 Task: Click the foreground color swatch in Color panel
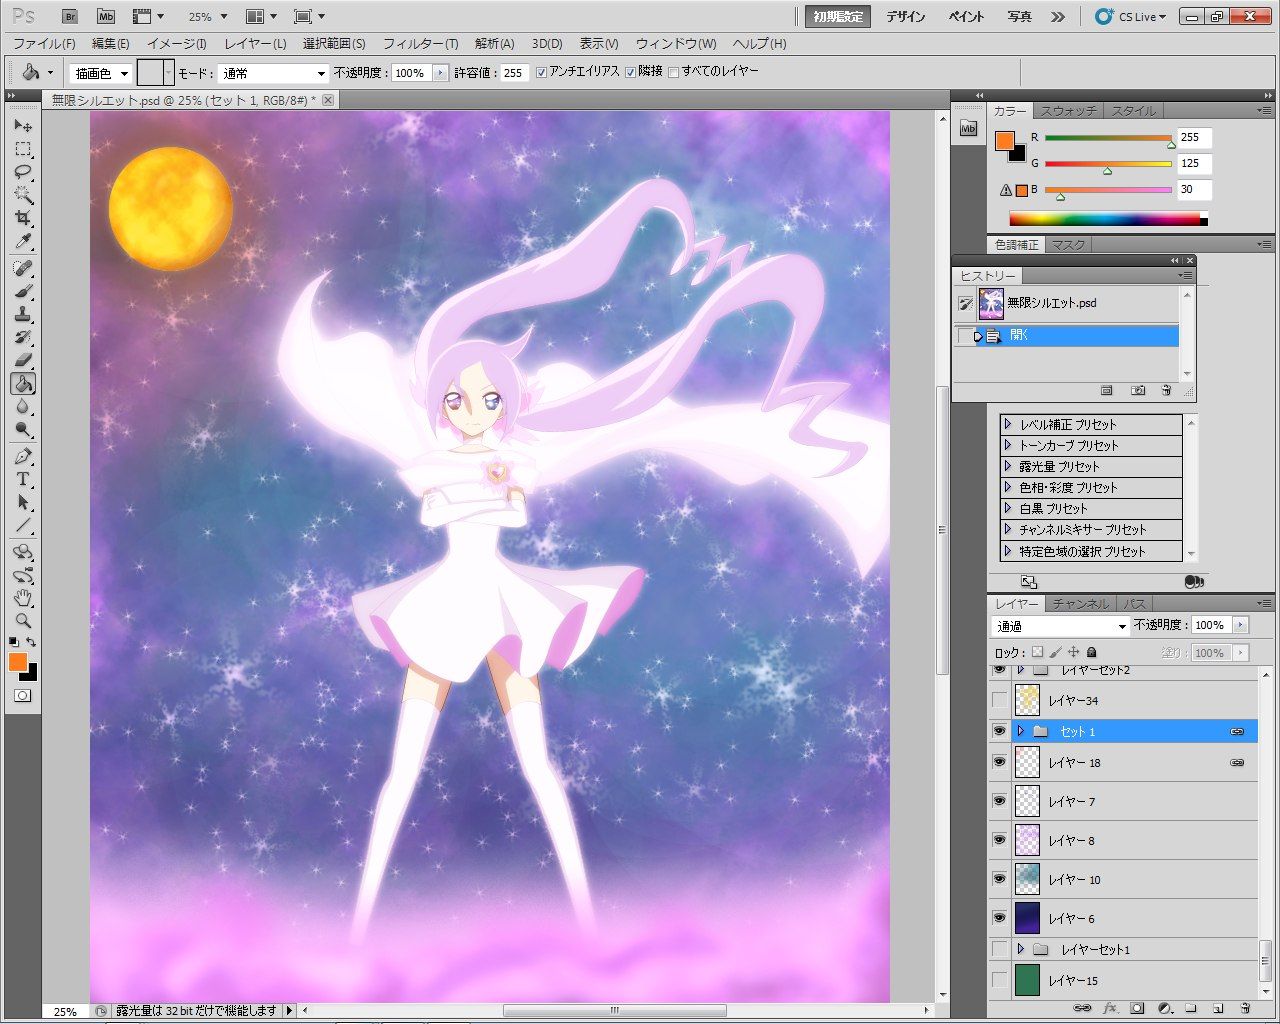point(1005,141)
